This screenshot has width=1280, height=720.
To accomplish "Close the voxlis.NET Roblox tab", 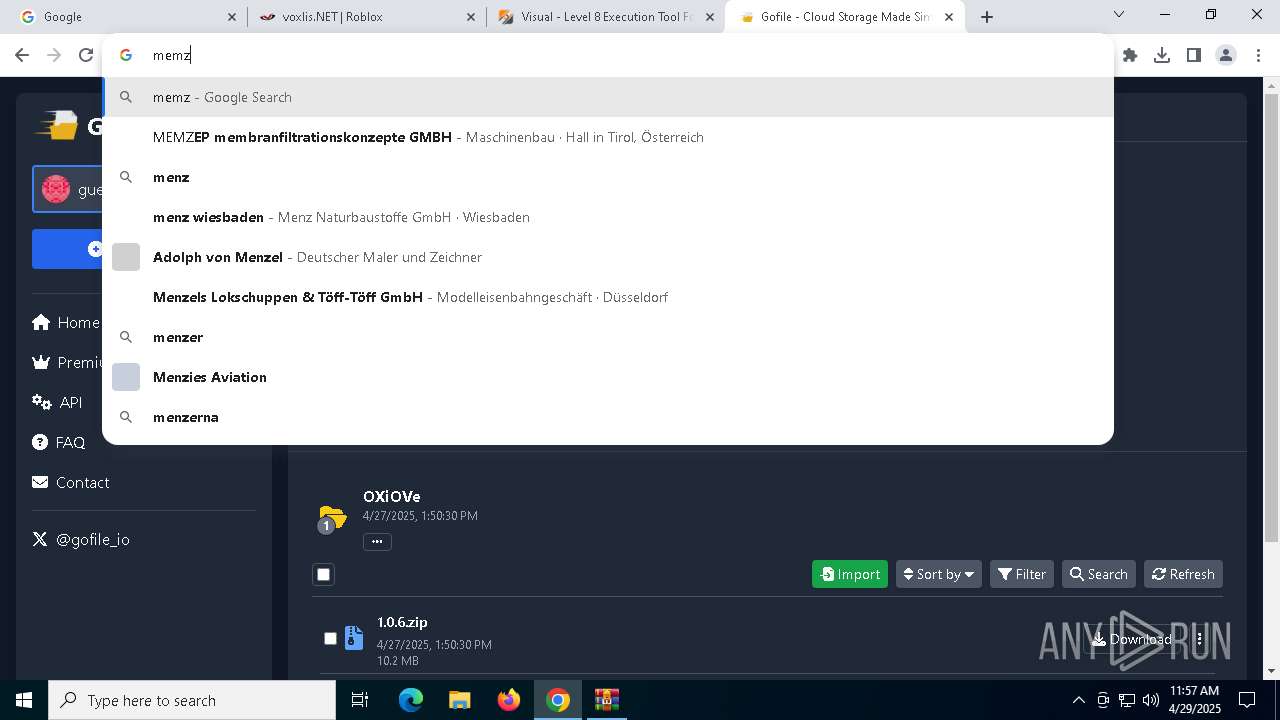I will [472, 17].
